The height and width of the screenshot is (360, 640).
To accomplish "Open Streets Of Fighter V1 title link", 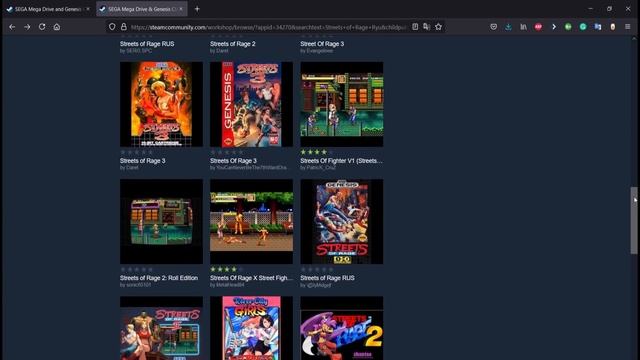I will click(x=342, y=161).
